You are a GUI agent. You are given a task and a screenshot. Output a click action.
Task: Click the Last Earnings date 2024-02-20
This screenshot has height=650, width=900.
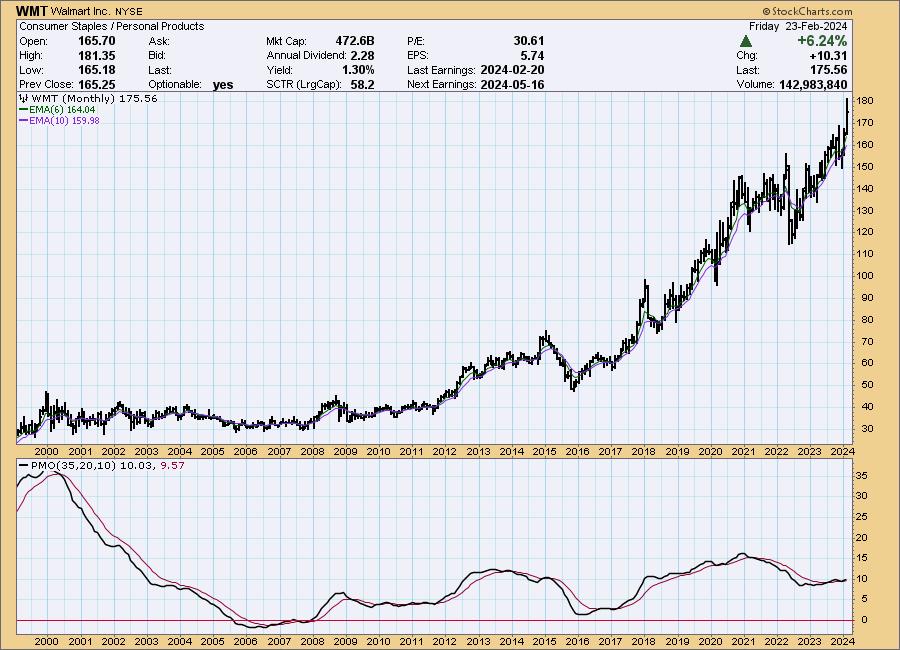pyautogui.click(x=512, y=70)
